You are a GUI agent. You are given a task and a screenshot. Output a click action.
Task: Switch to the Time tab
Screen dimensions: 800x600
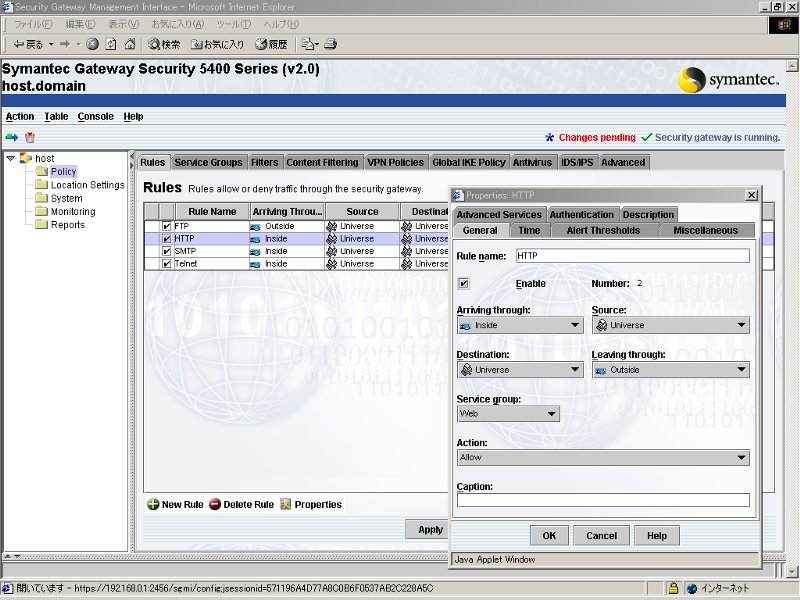click(x=529, y=230)
